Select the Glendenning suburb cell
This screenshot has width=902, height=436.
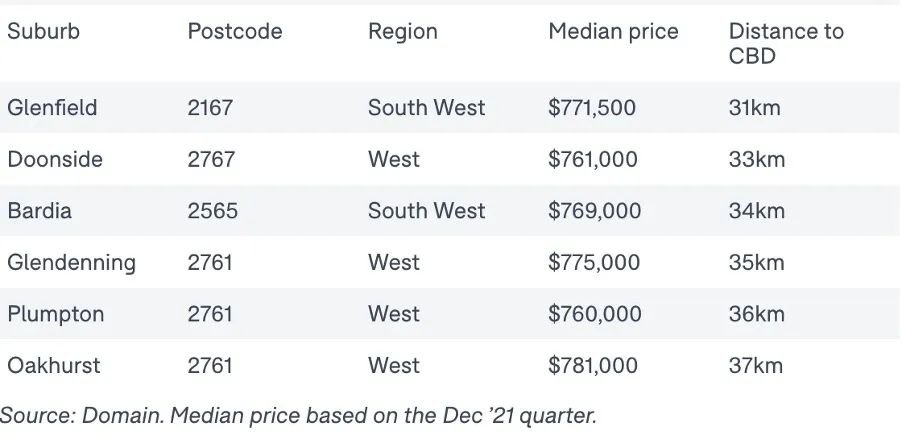[x=71, y=263]
